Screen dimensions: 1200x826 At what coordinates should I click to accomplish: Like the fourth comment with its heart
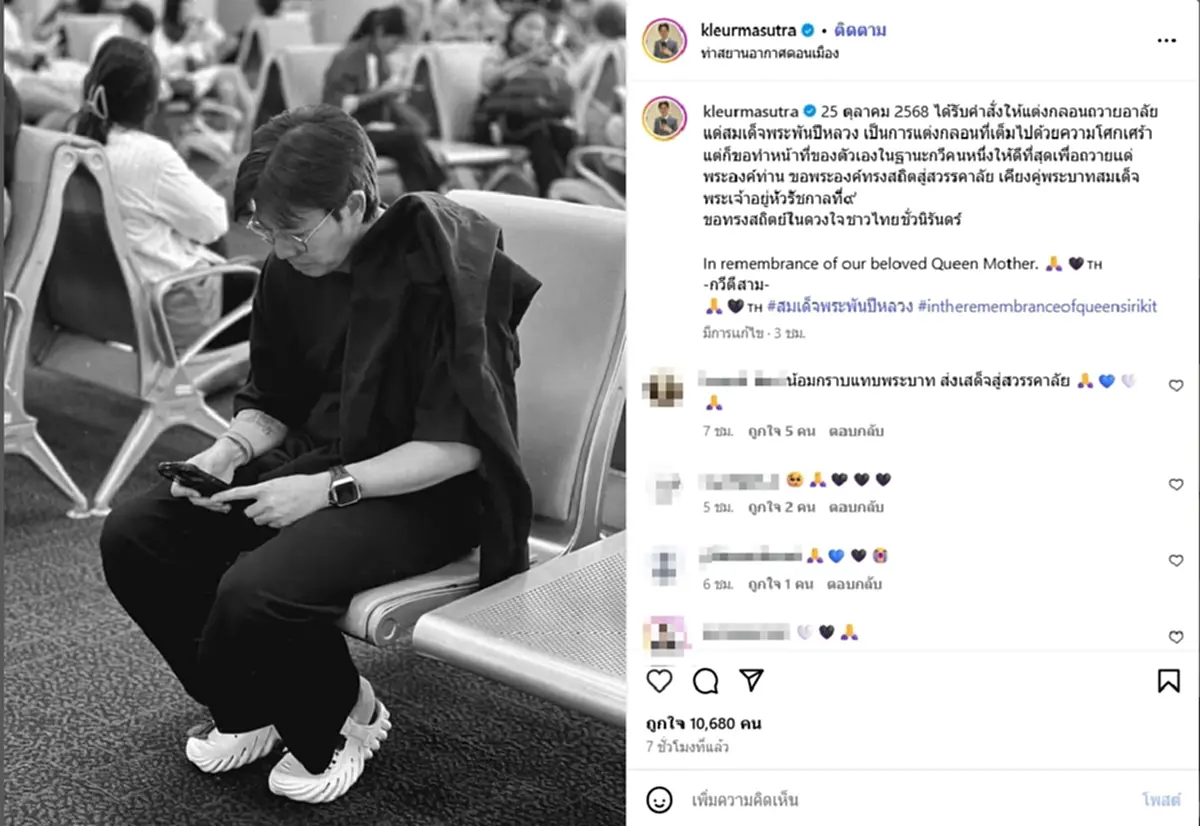1176,636
